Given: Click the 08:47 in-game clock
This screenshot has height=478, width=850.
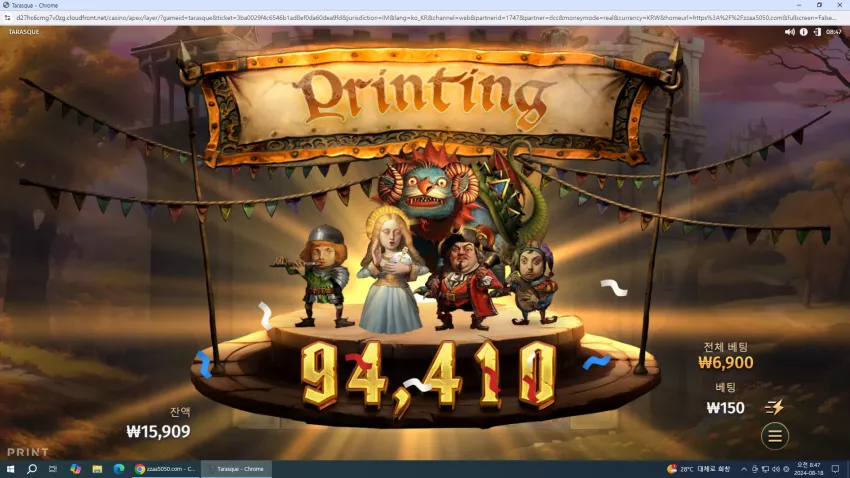Looking at the screenshot, I should (833, 32).
